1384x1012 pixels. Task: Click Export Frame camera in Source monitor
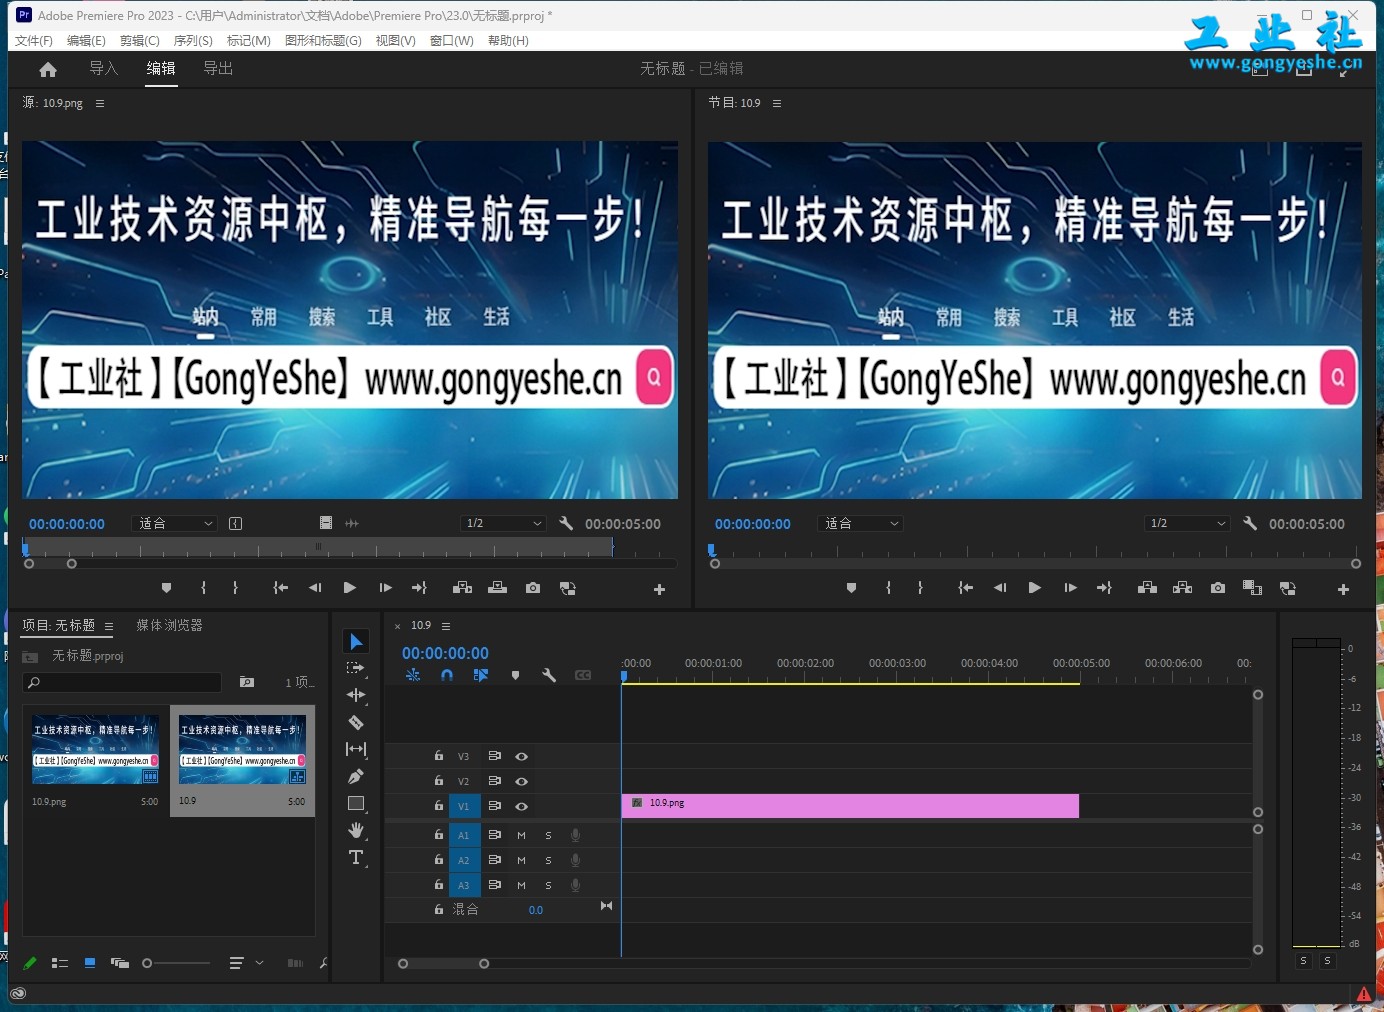click(x=533, y=588)
